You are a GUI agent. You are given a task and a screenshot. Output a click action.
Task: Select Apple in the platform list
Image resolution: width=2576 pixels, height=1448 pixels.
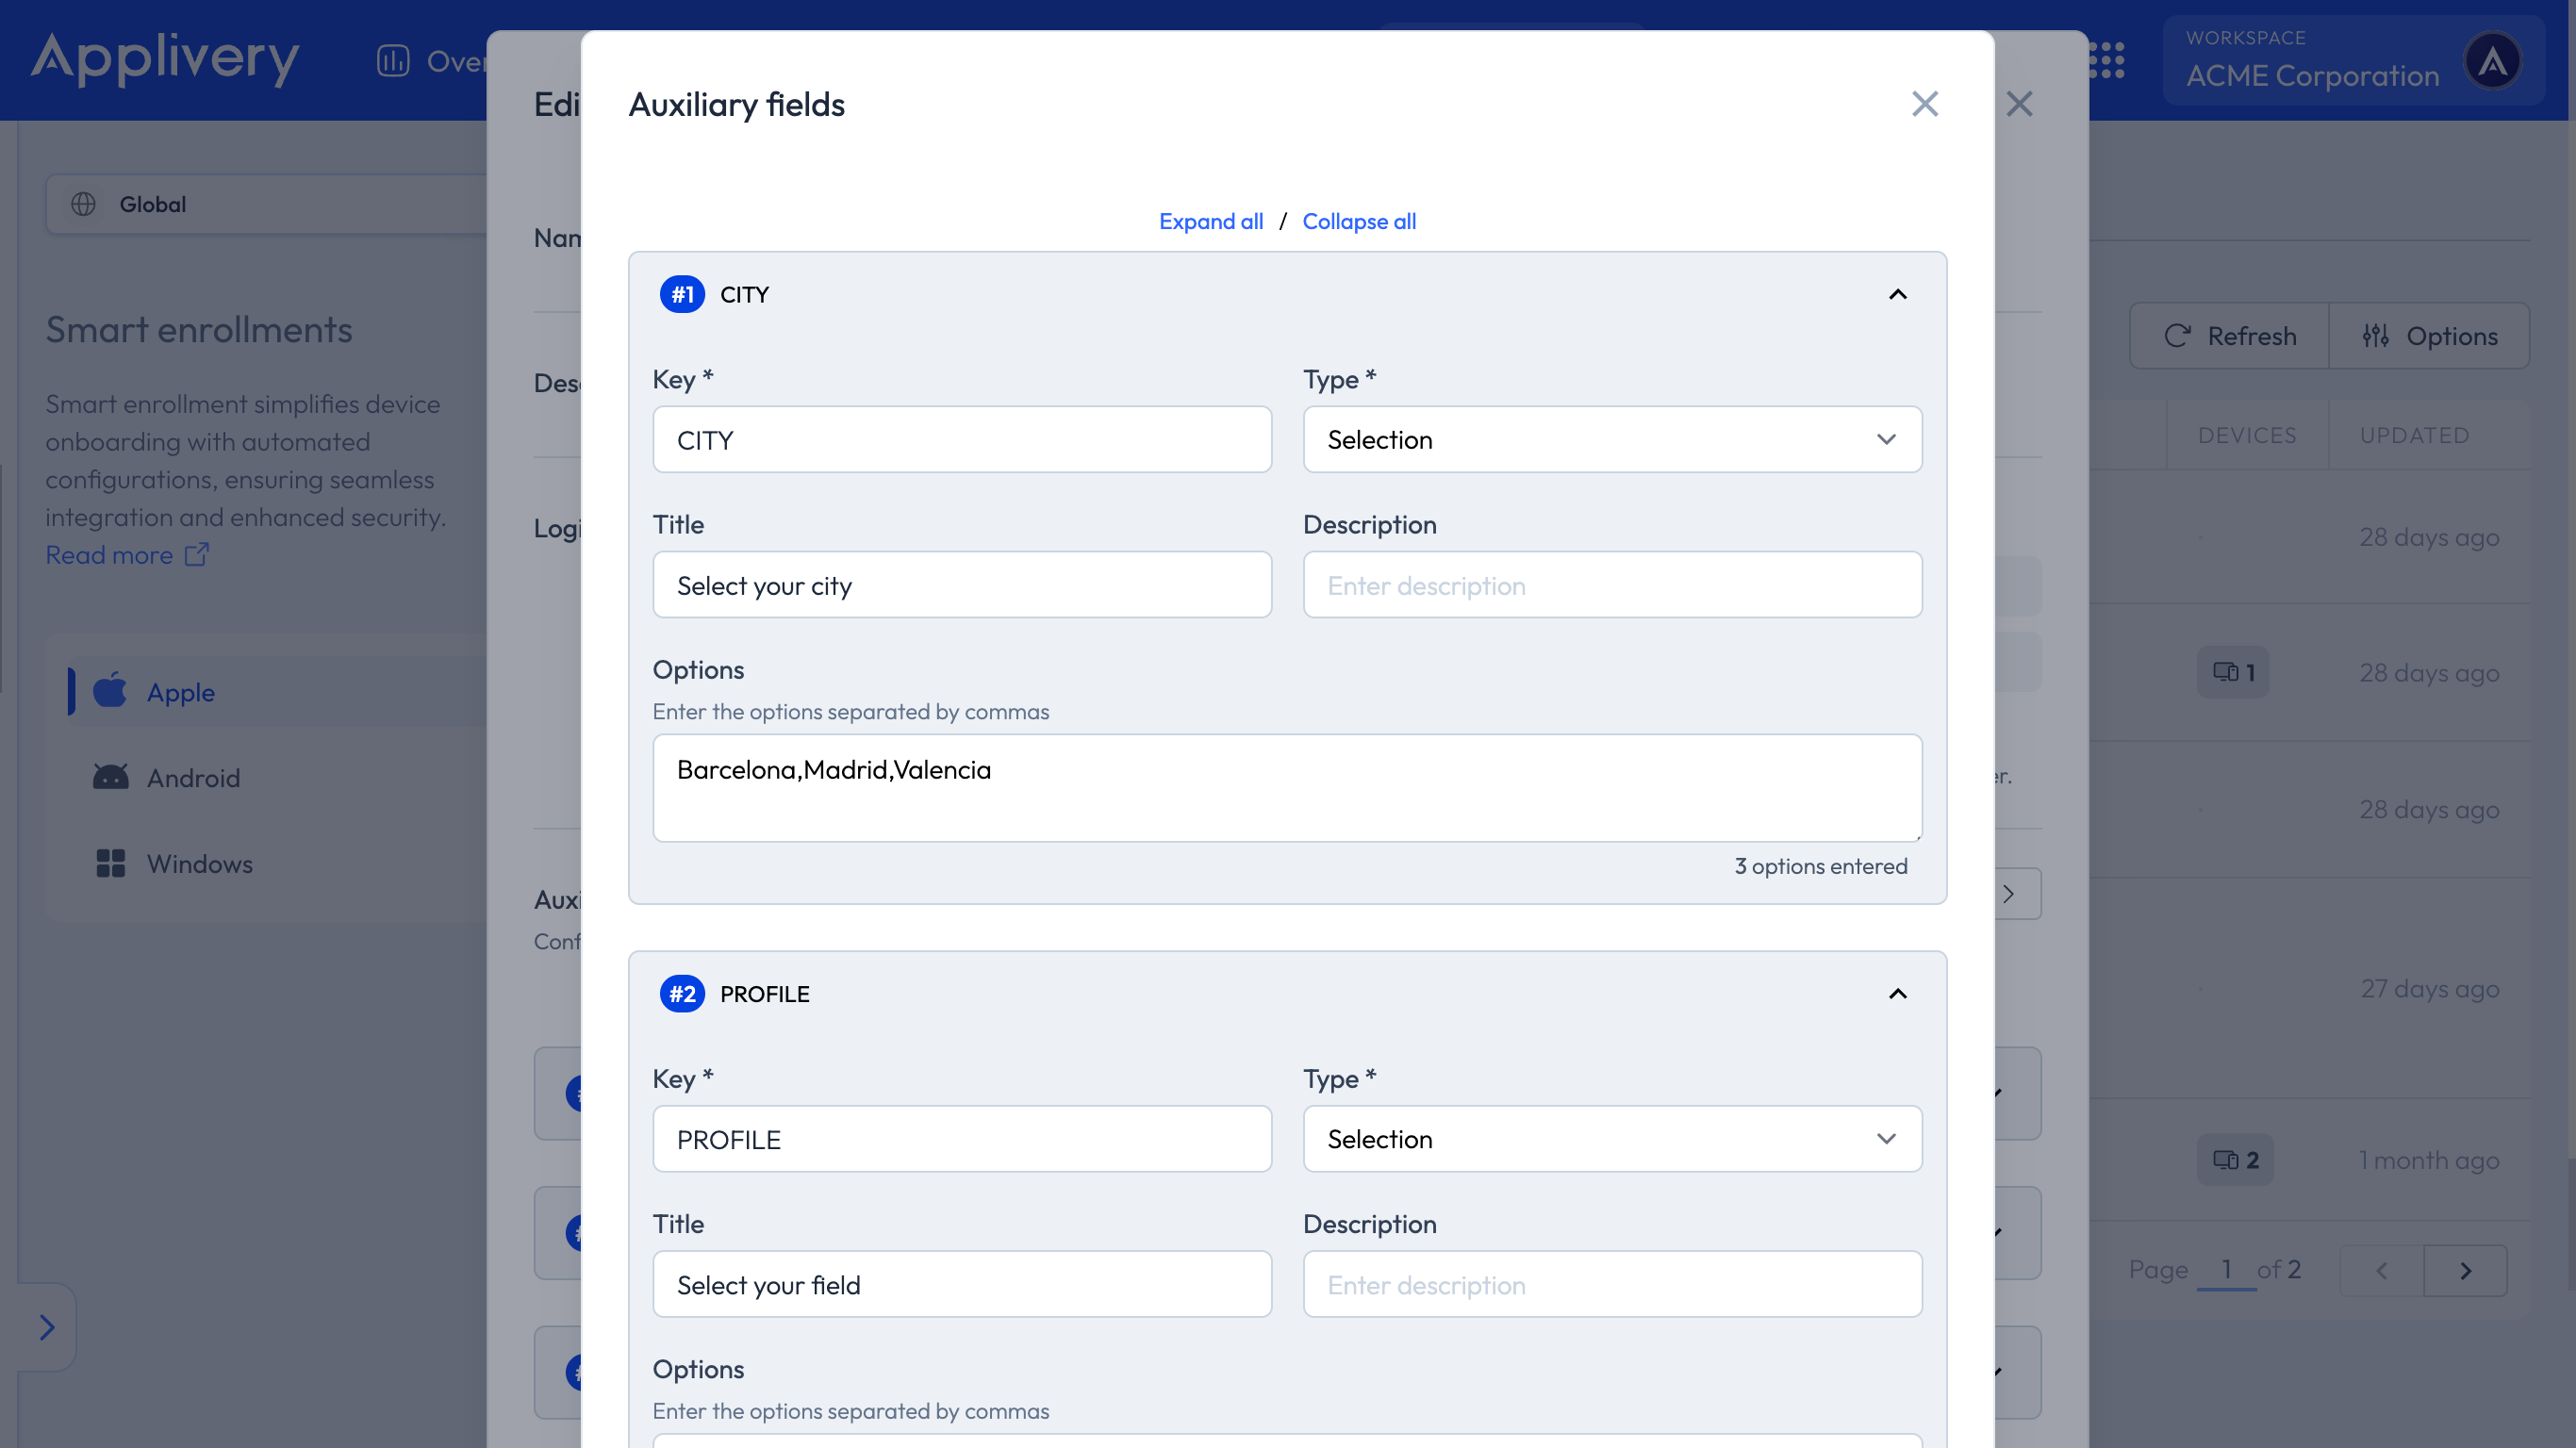tap(180, 692)
